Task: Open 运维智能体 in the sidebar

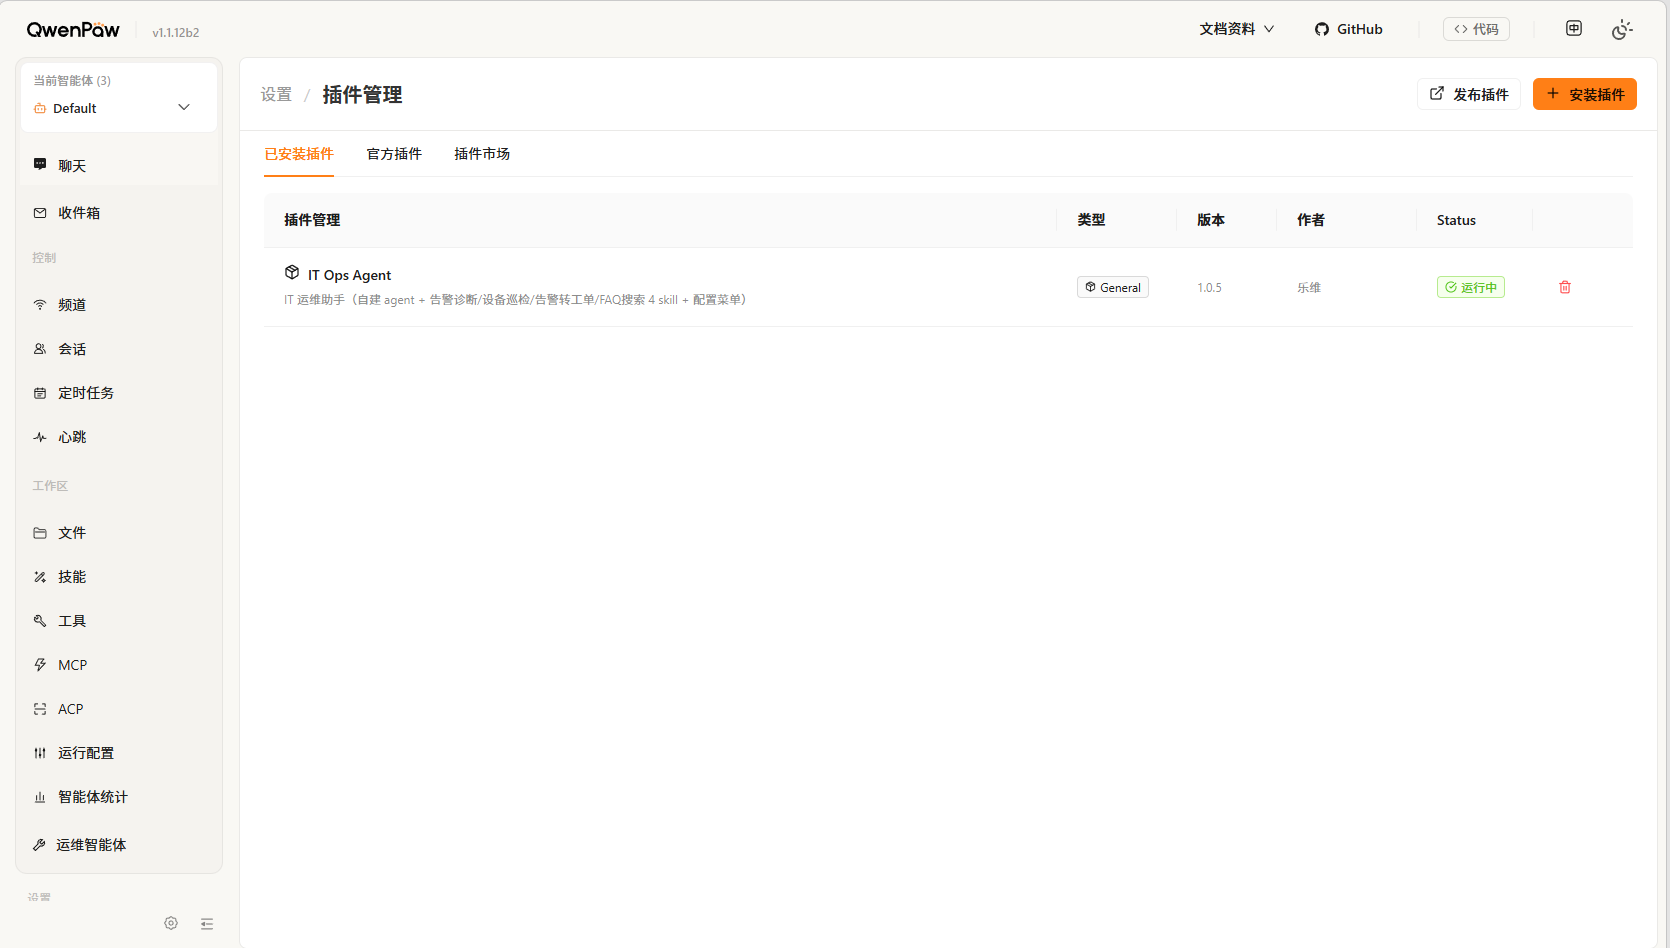Action: pos(119,845)
